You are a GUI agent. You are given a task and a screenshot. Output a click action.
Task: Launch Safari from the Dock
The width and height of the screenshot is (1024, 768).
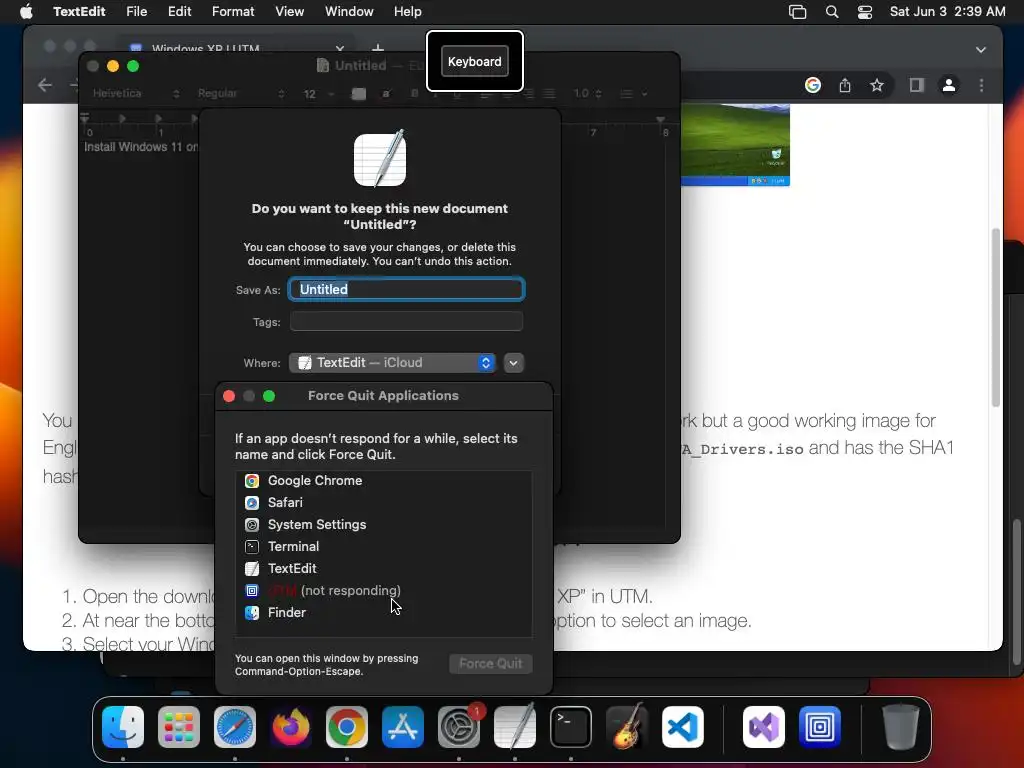coord(235,727)
